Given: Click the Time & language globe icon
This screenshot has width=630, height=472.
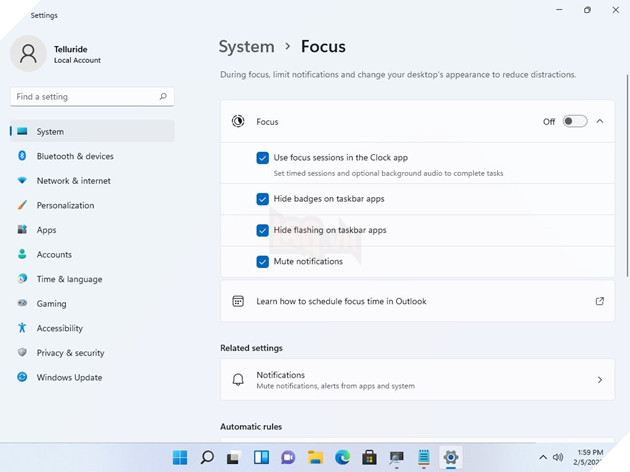Looking at the screenshot, I should tap(22, 278).
